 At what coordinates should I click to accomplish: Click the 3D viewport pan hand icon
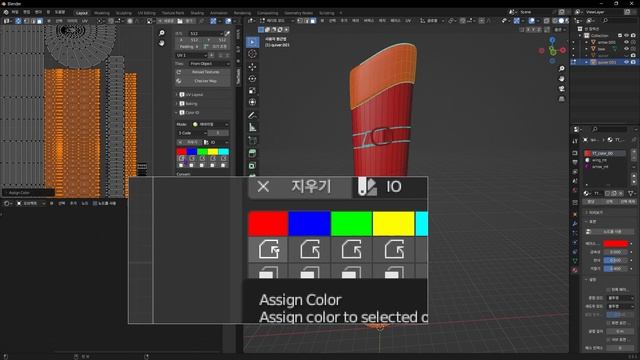562,78
